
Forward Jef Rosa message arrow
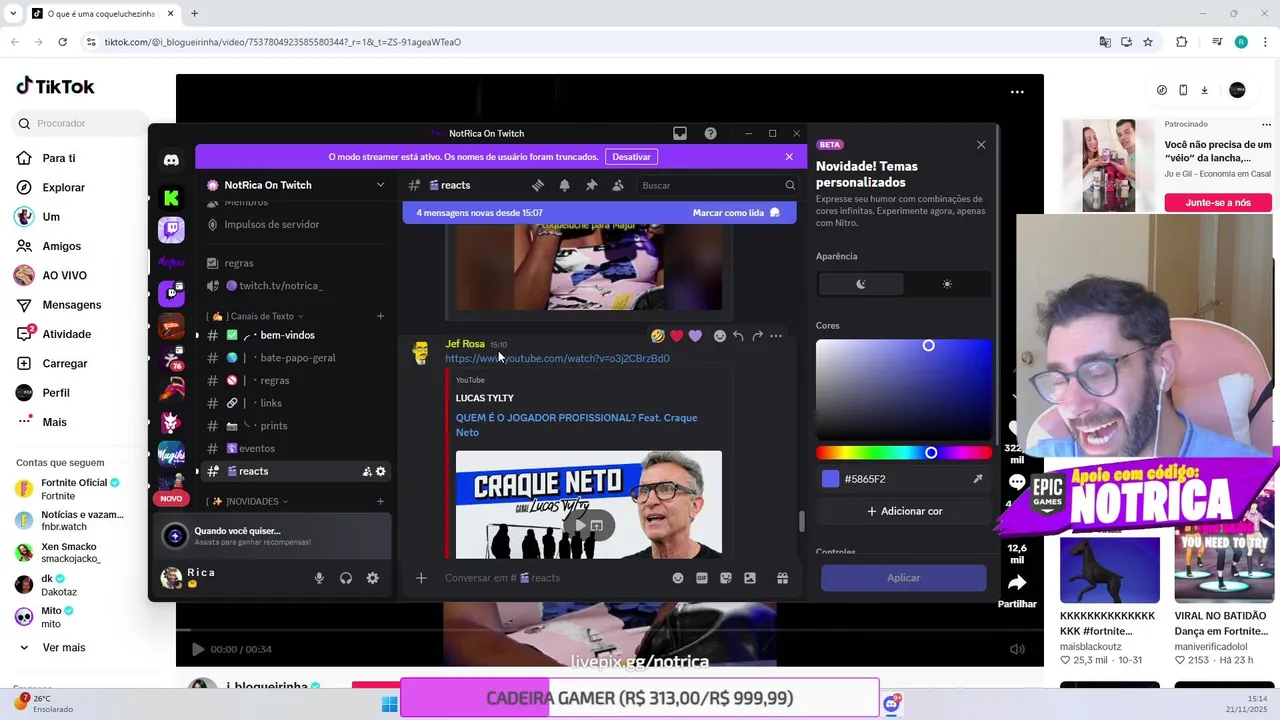pos(757,336)
